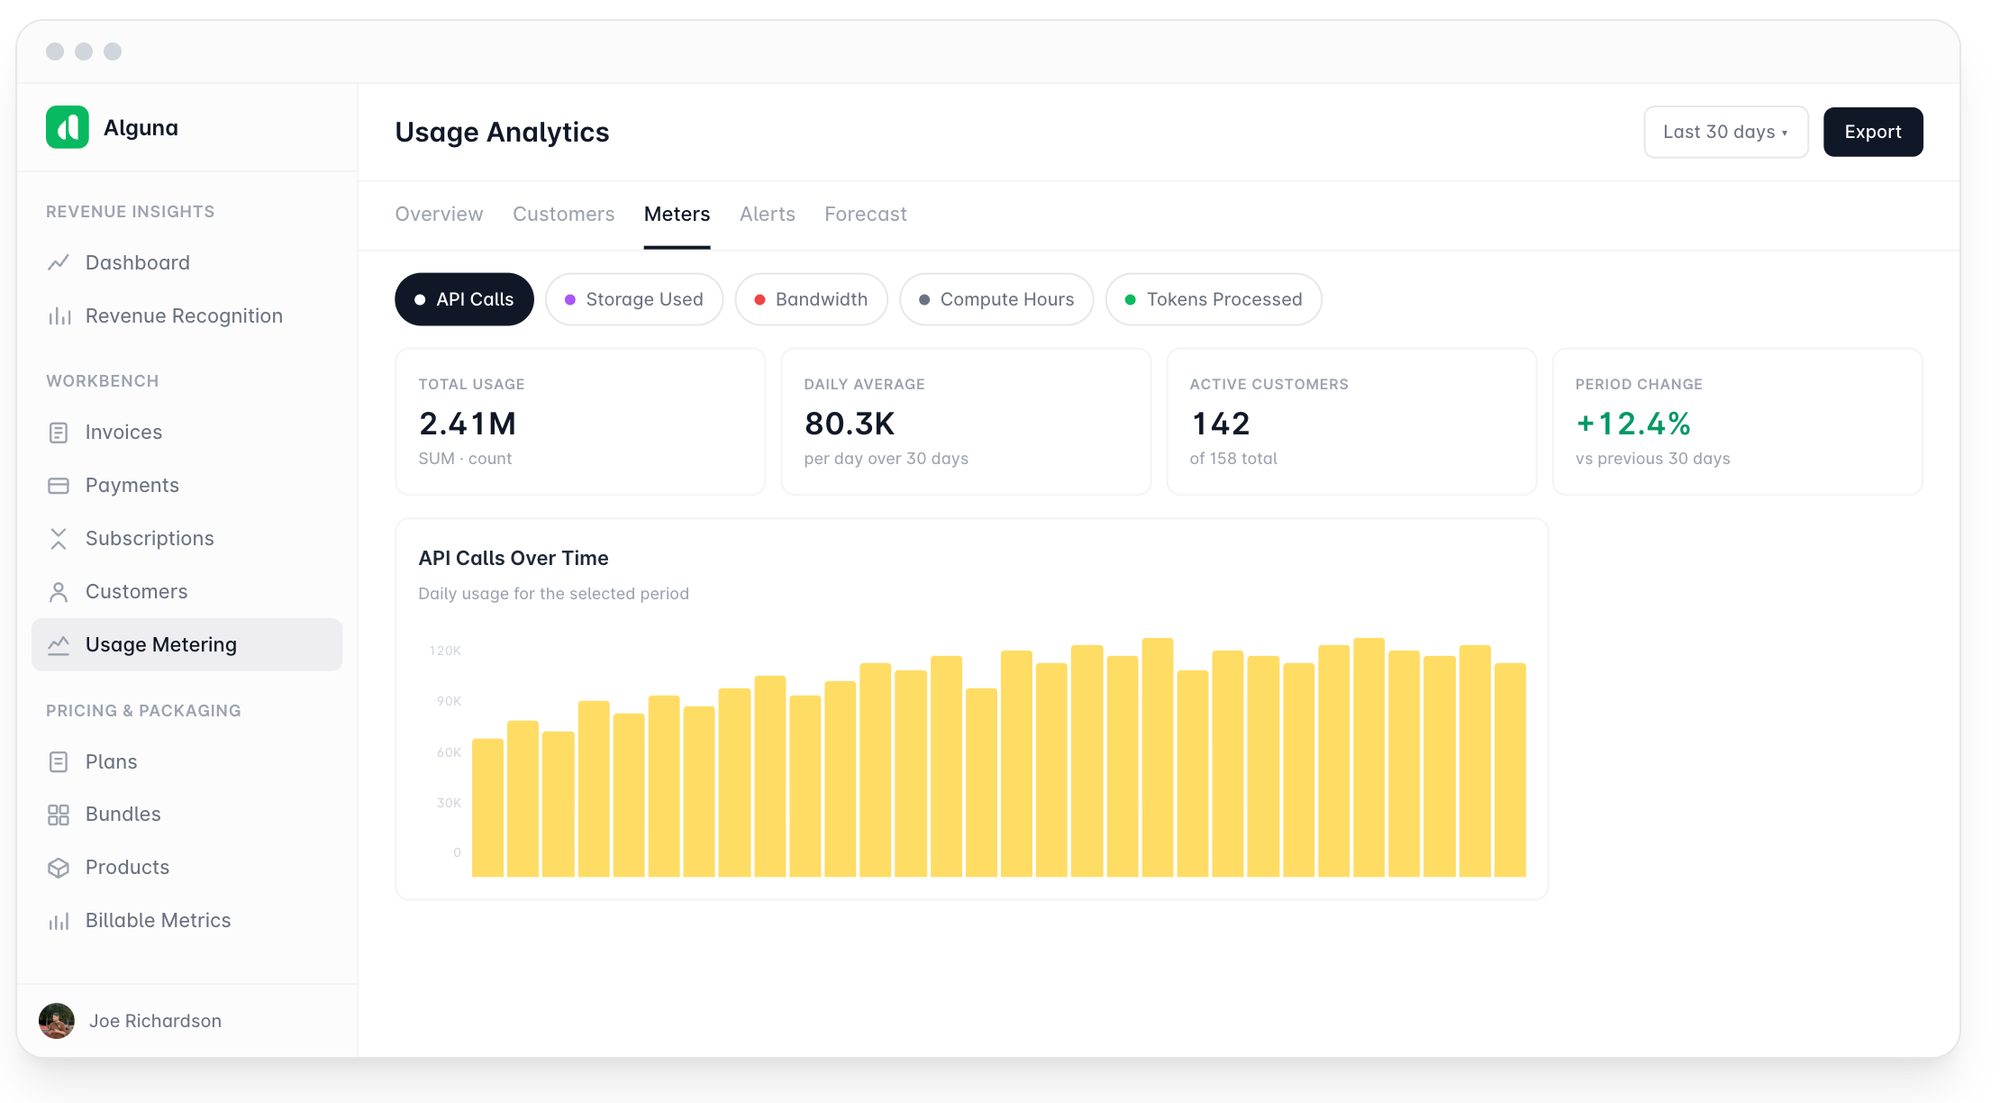This screenshot has width=2000, height=1103.
Task: Select the Compute Hours meter chip
Action: click(x=996, y=299)
